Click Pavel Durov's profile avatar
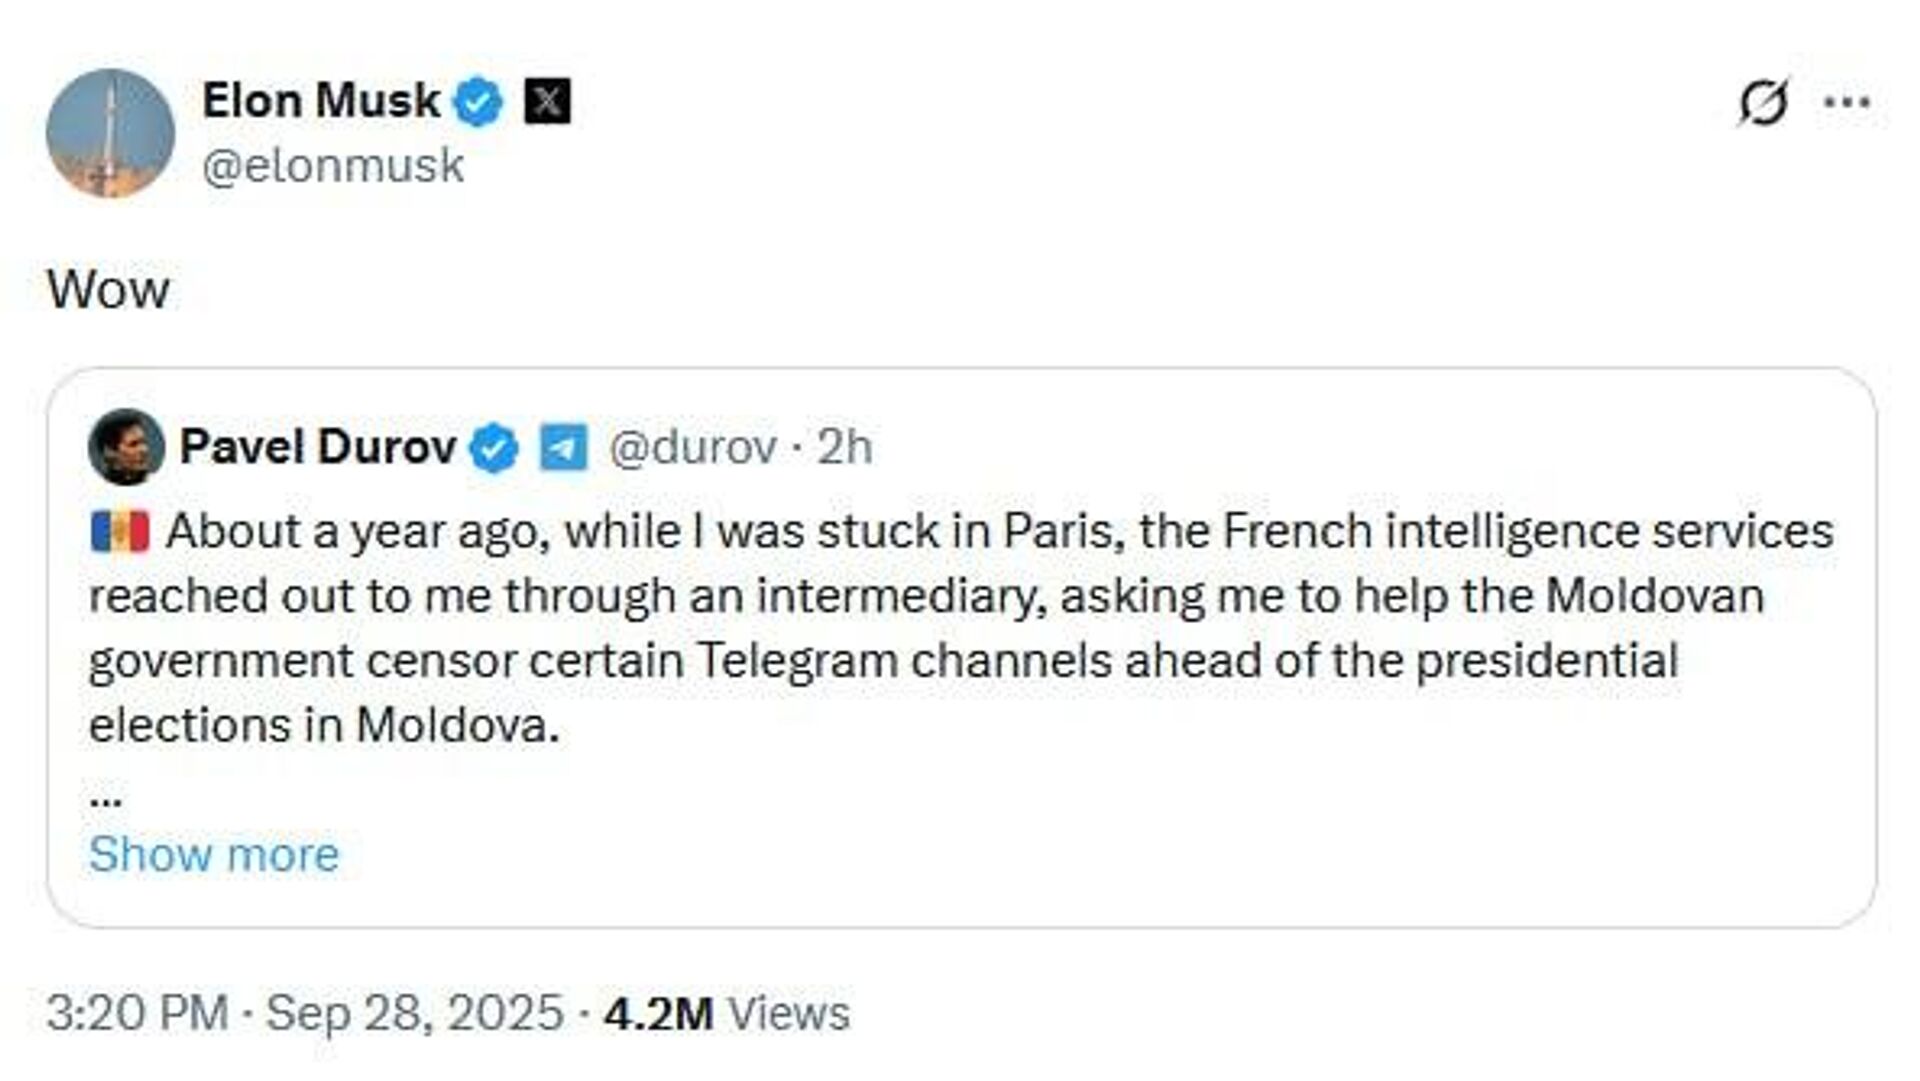Viewport: 1920px width, 1081px height. [126, 447]
